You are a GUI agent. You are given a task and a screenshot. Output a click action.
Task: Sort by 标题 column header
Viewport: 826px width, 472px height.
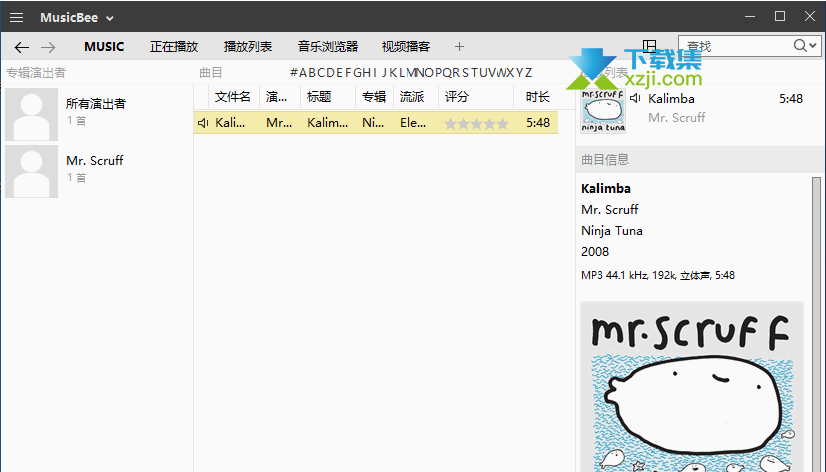pyautogui.click(x=319, y=97)
